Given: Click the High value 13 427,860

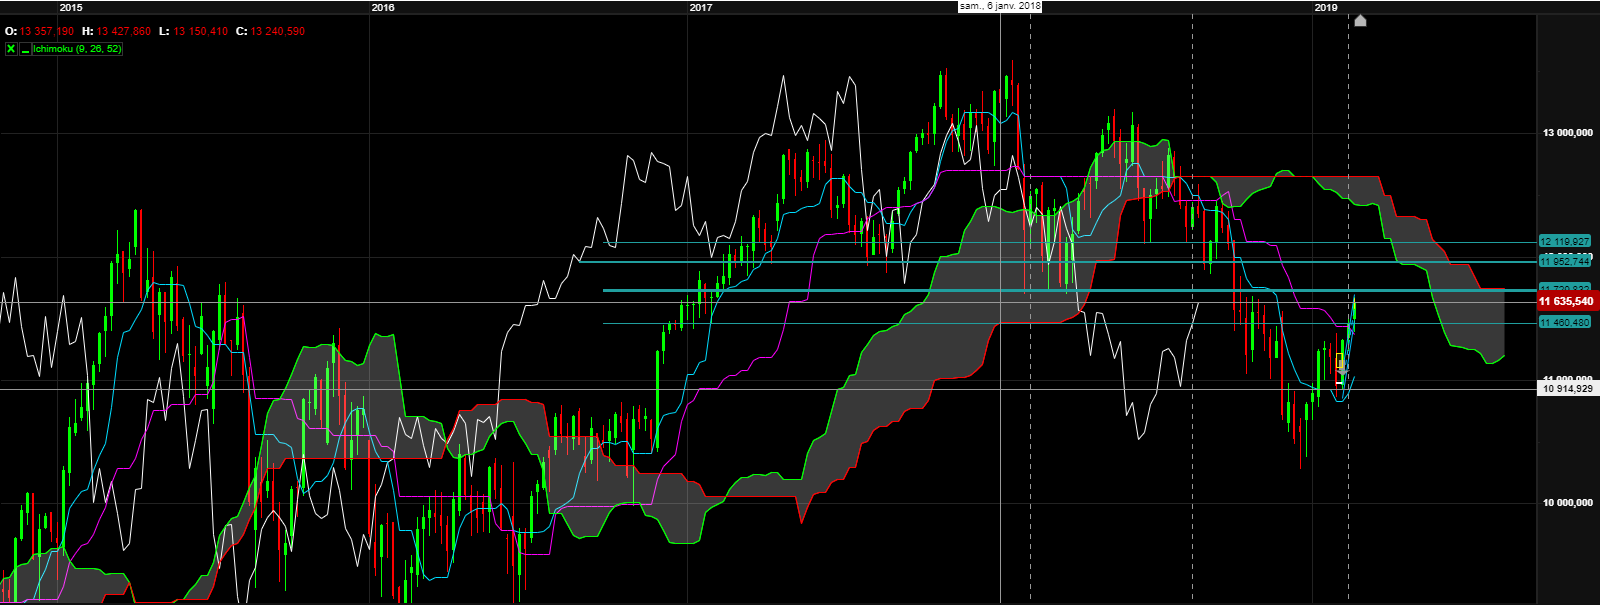Looking at the screenshot, I should pyautogui.click(x=123, y=31).
